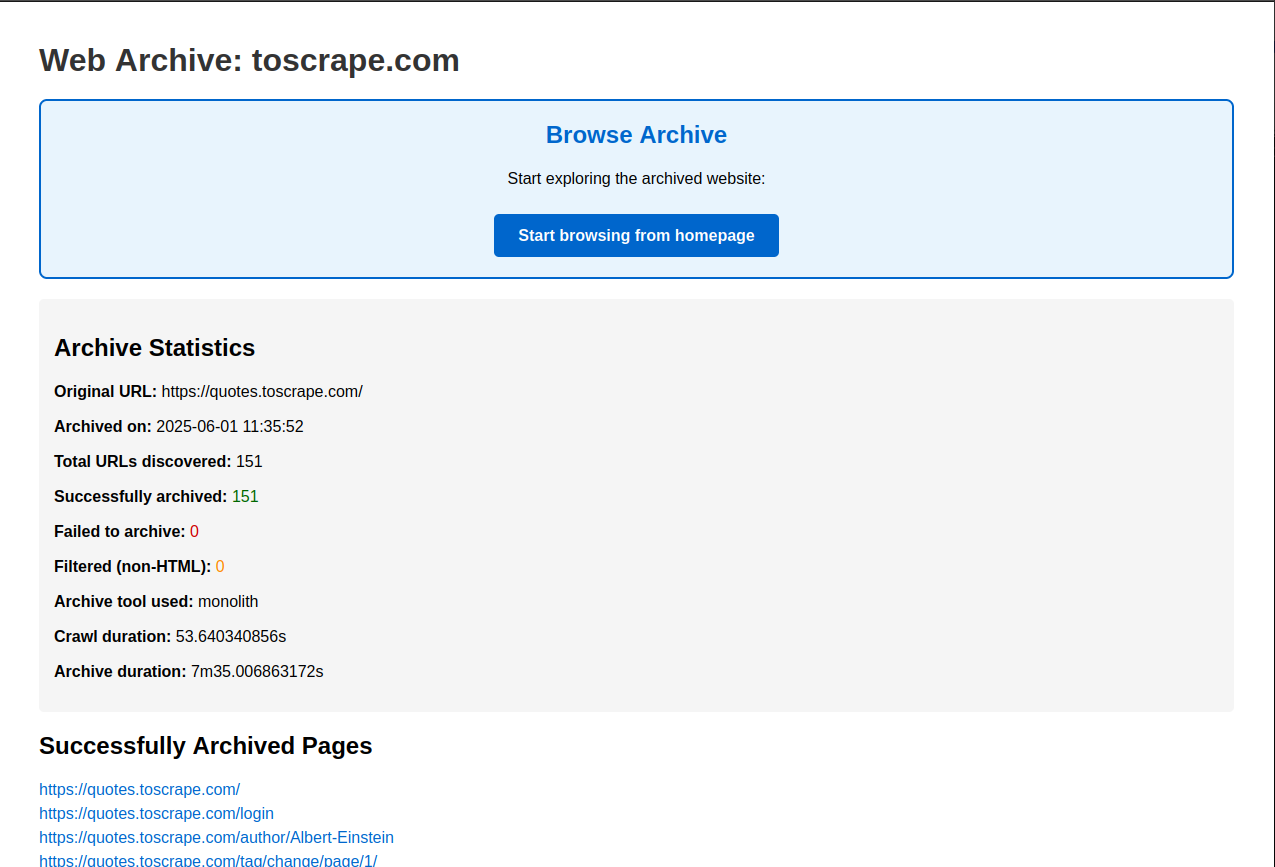Open the https://quotes.toscrape.com/ link

coord(139,789)
